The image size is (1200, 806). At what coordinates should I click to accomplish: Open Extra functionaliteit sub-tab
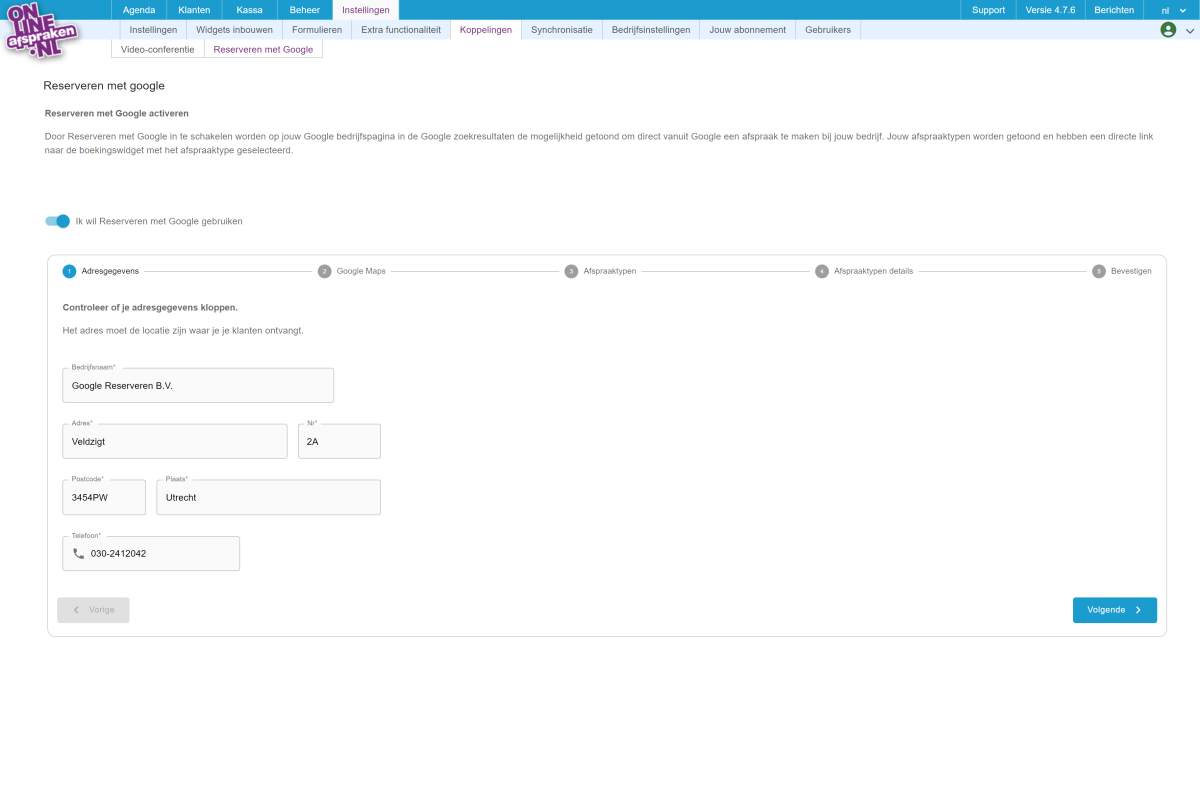click(x=401, y=30)
